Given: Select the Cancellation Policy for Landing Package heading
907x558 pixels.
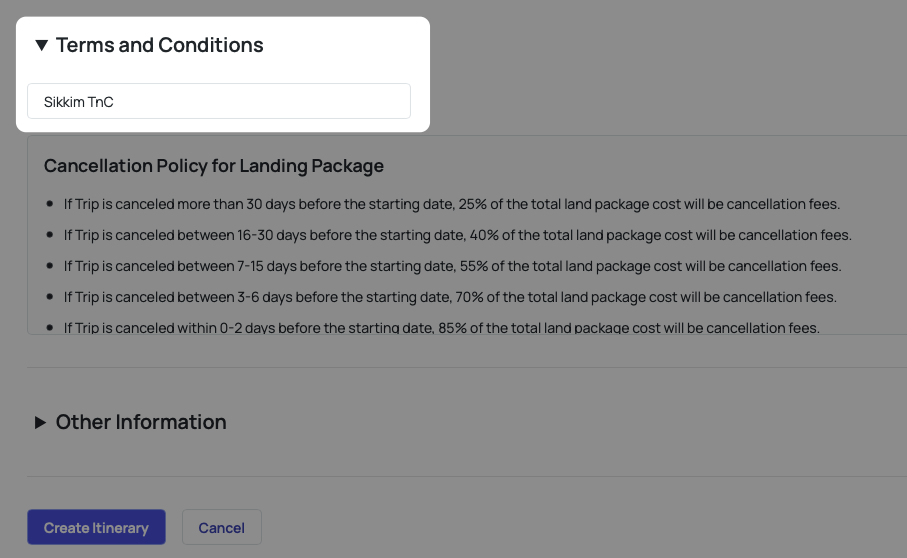Looking at the screenshot, I should click(x=214, y=165).
